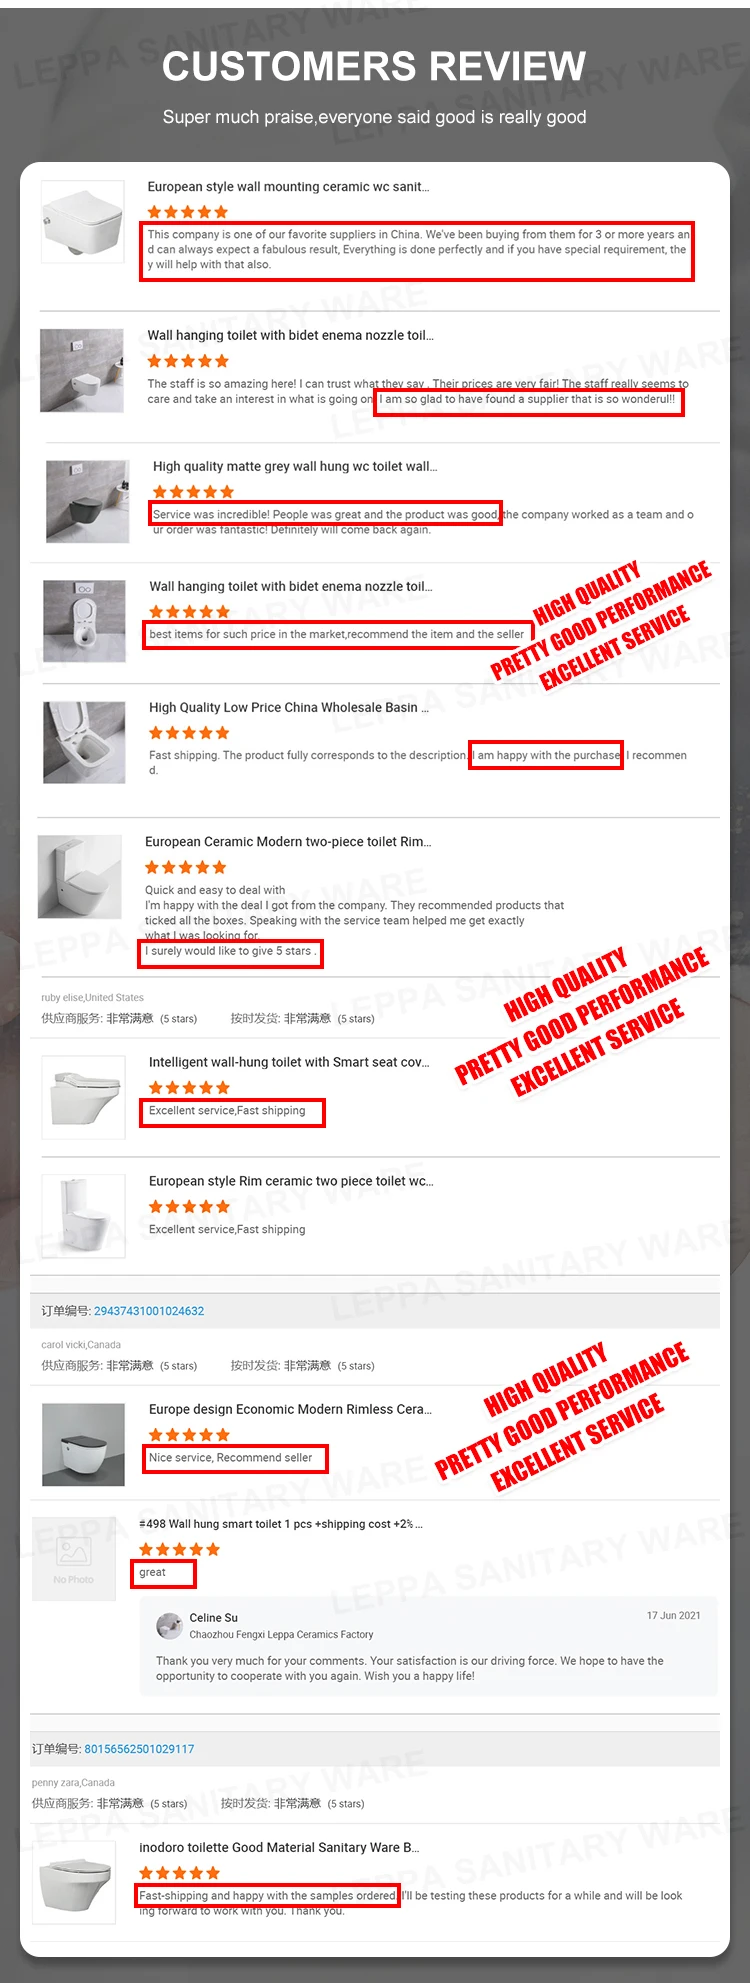Click the No Photo placeholder icon

[74, 1559]
